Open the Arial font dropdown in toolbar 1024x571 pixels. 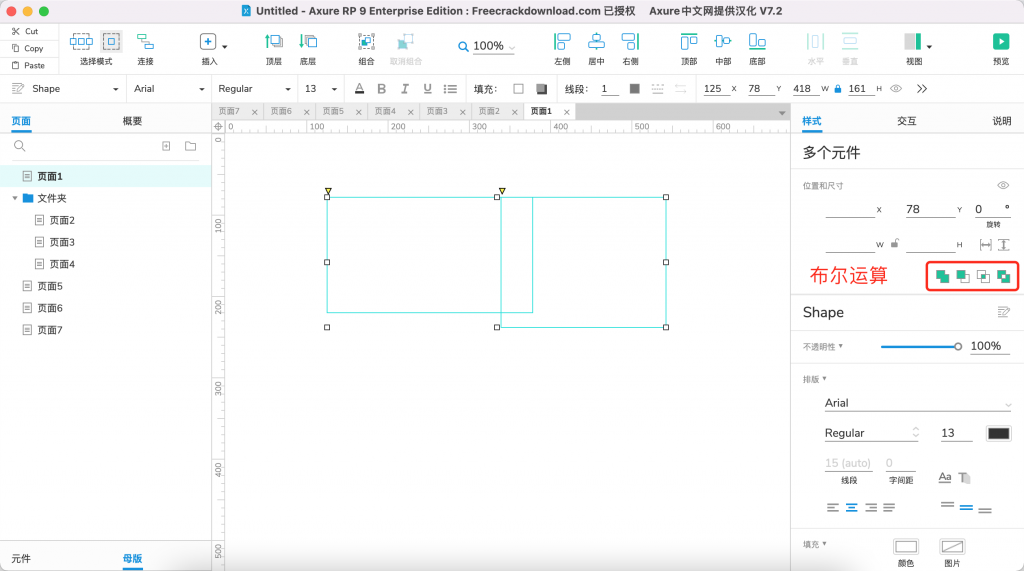point(168,89)
